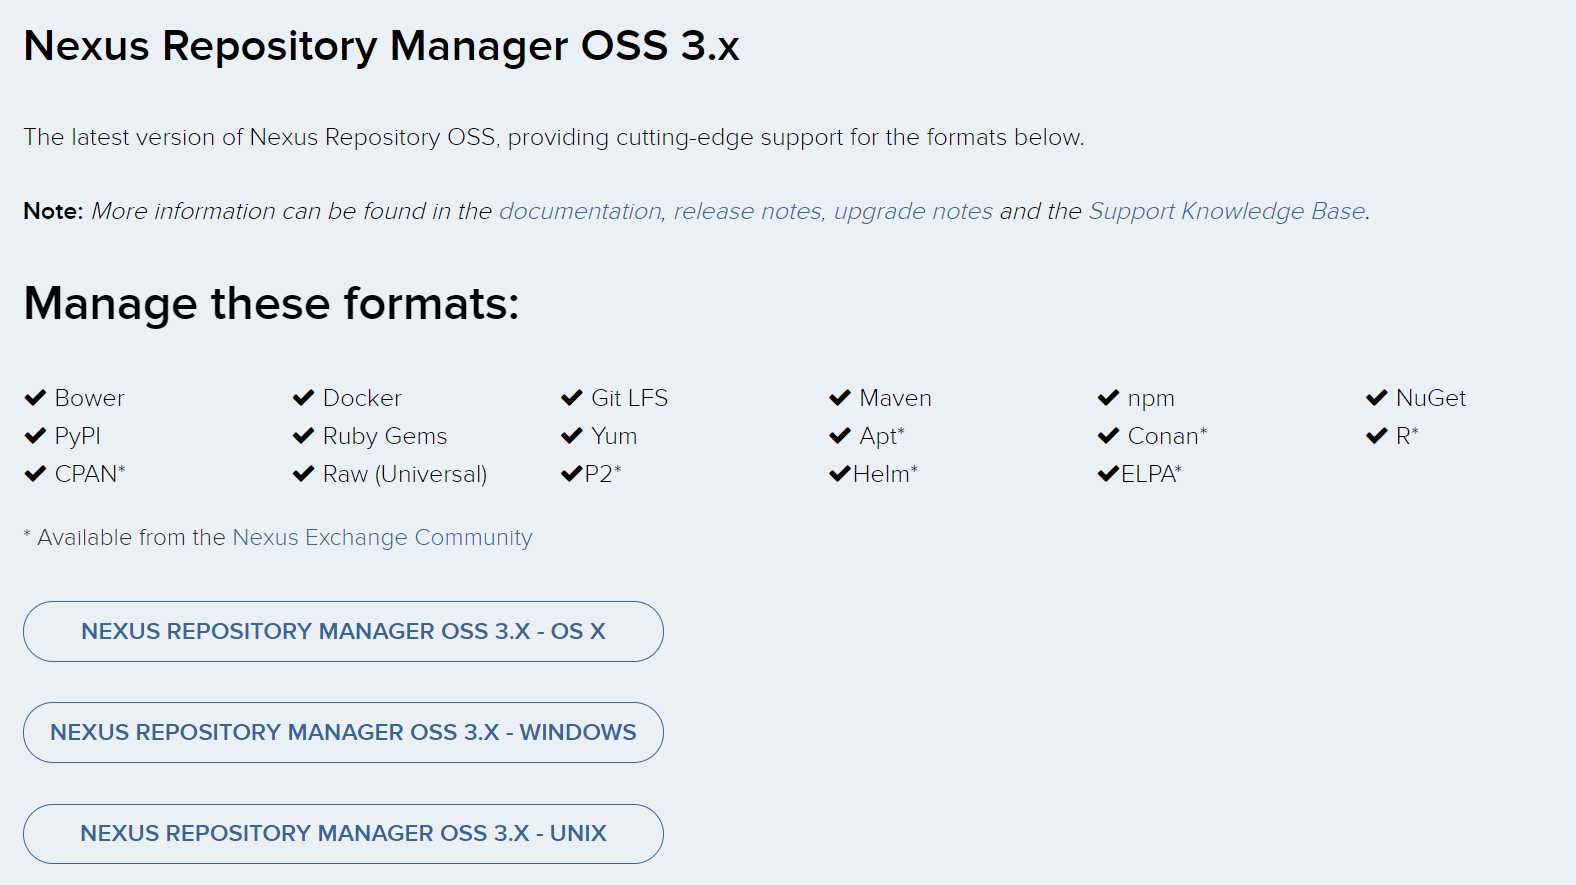This screenshot has width=1576, height=885.
Task: Click the checkmark icon beside CPAN
Action: pyautogui.click(x=35, y=473)
